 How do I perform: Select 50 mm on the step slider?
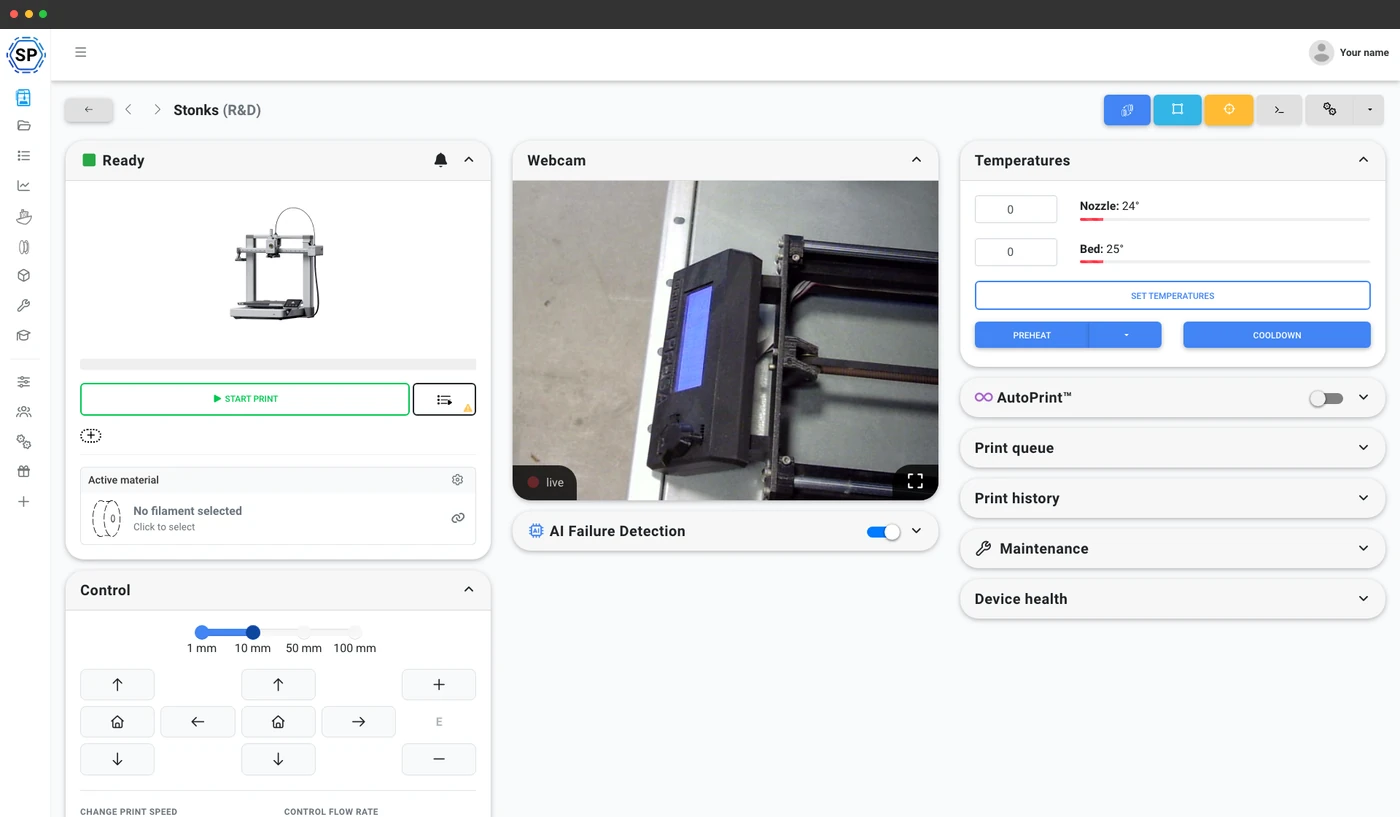[304, 633]
